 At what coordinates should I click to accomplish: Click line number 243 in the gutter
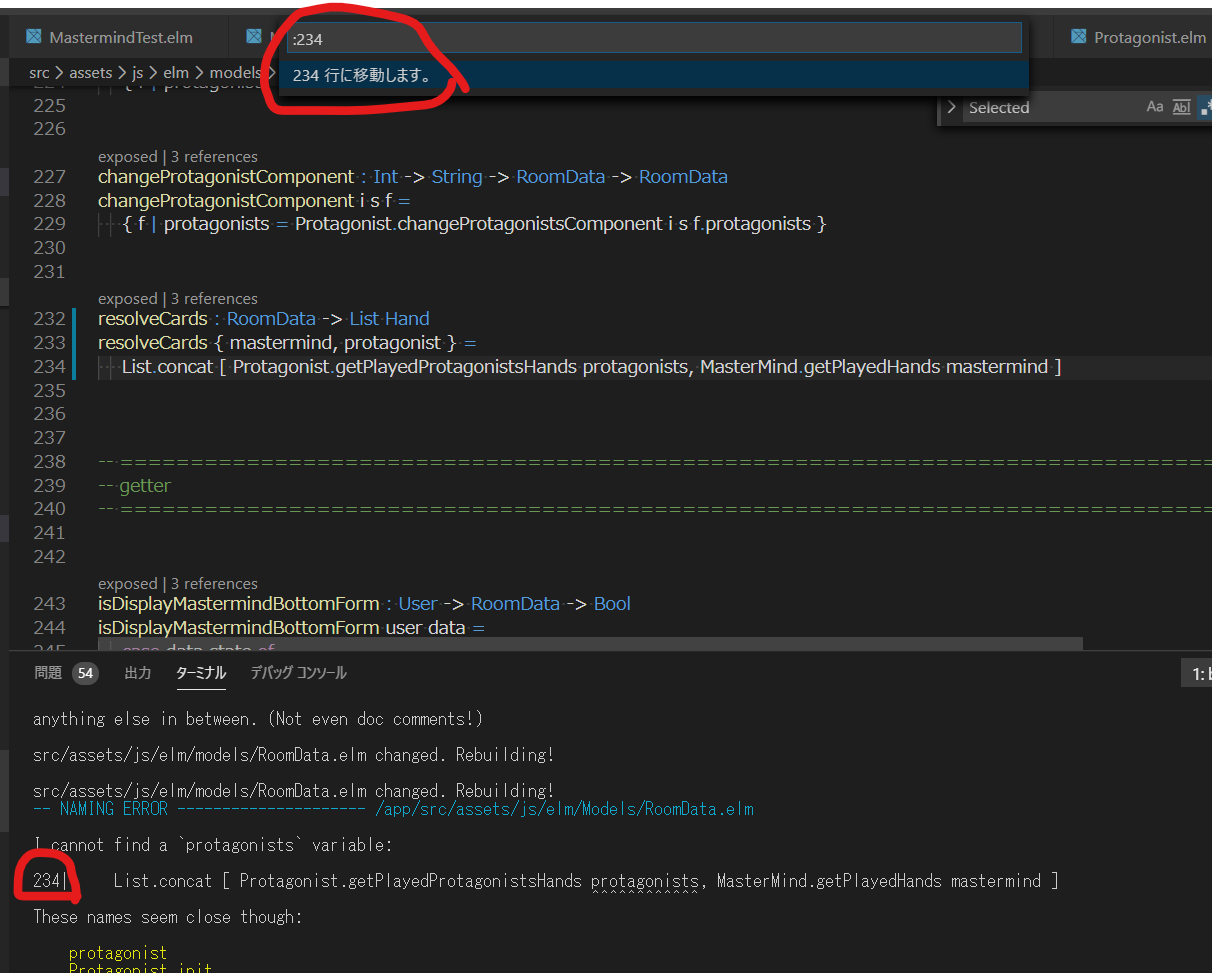click(x=49, y=604)
